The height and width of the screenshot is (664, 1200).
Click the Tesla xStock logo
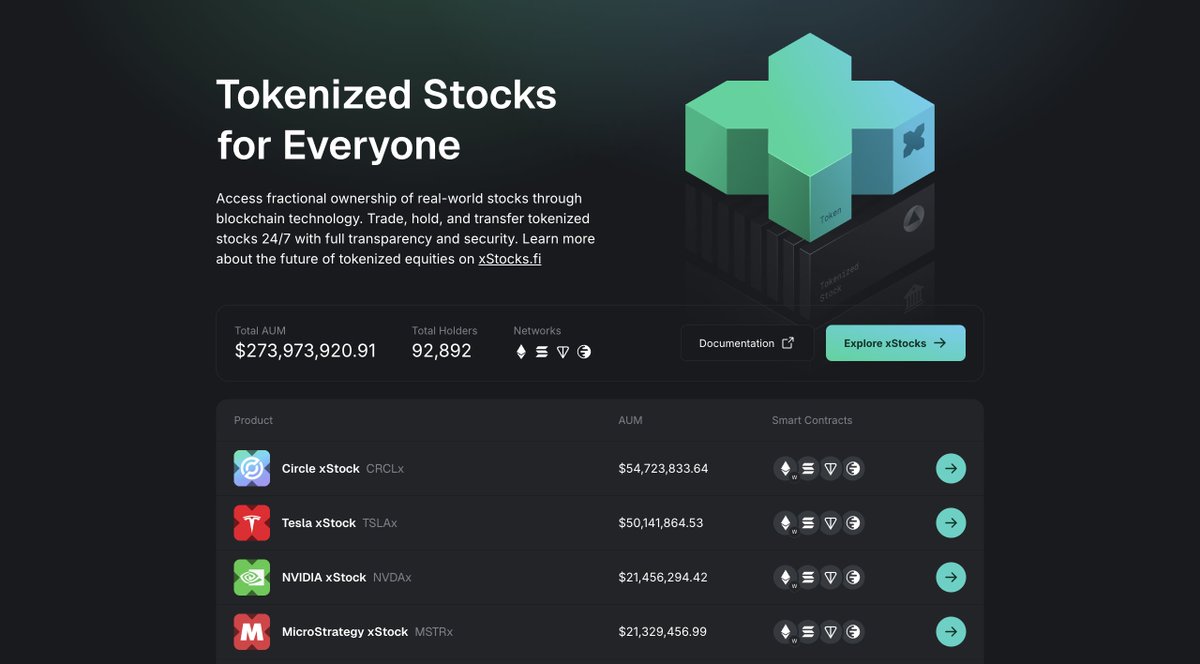click(x=252, y=522)
